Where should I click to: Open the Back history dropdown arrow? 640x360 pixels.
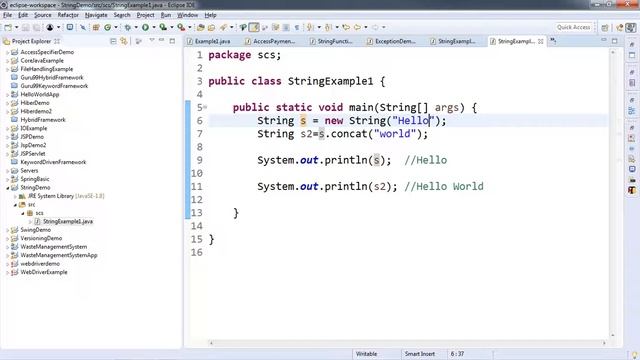[366, 27]
